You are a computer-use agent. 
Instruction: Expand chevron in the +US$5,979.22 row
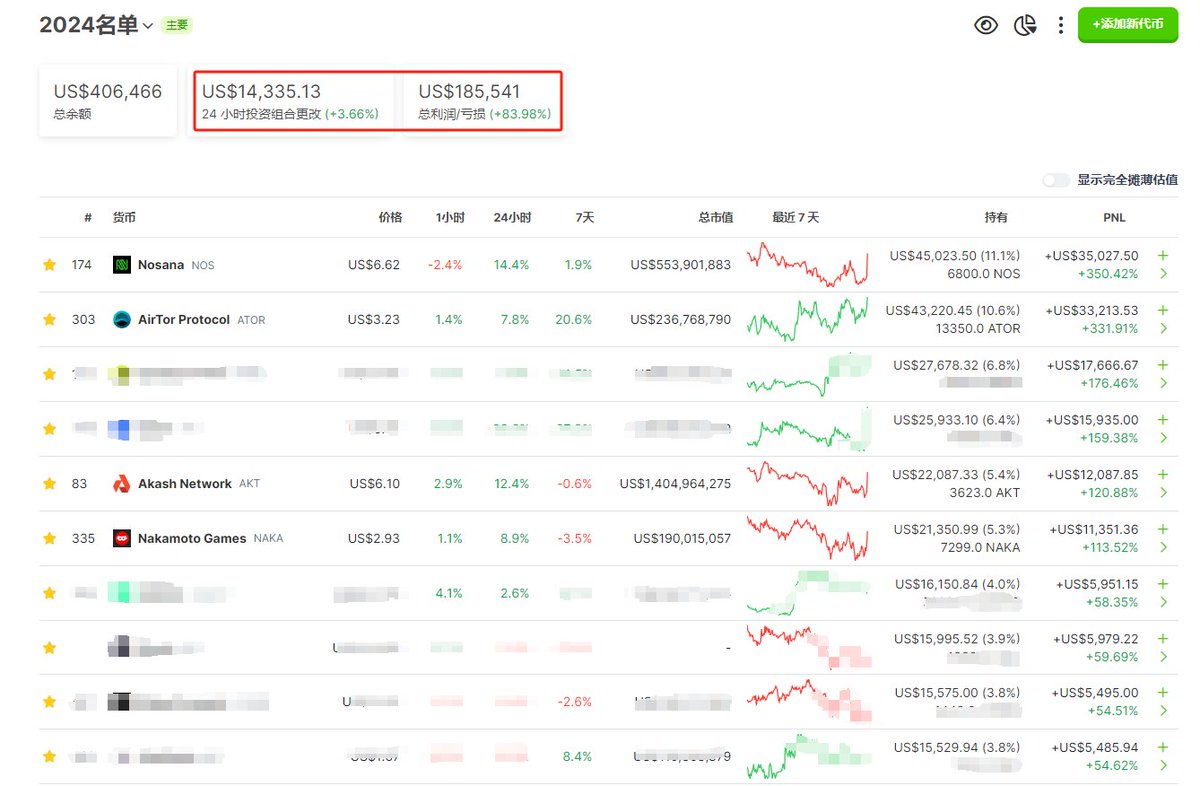(x=1163, y=657)
